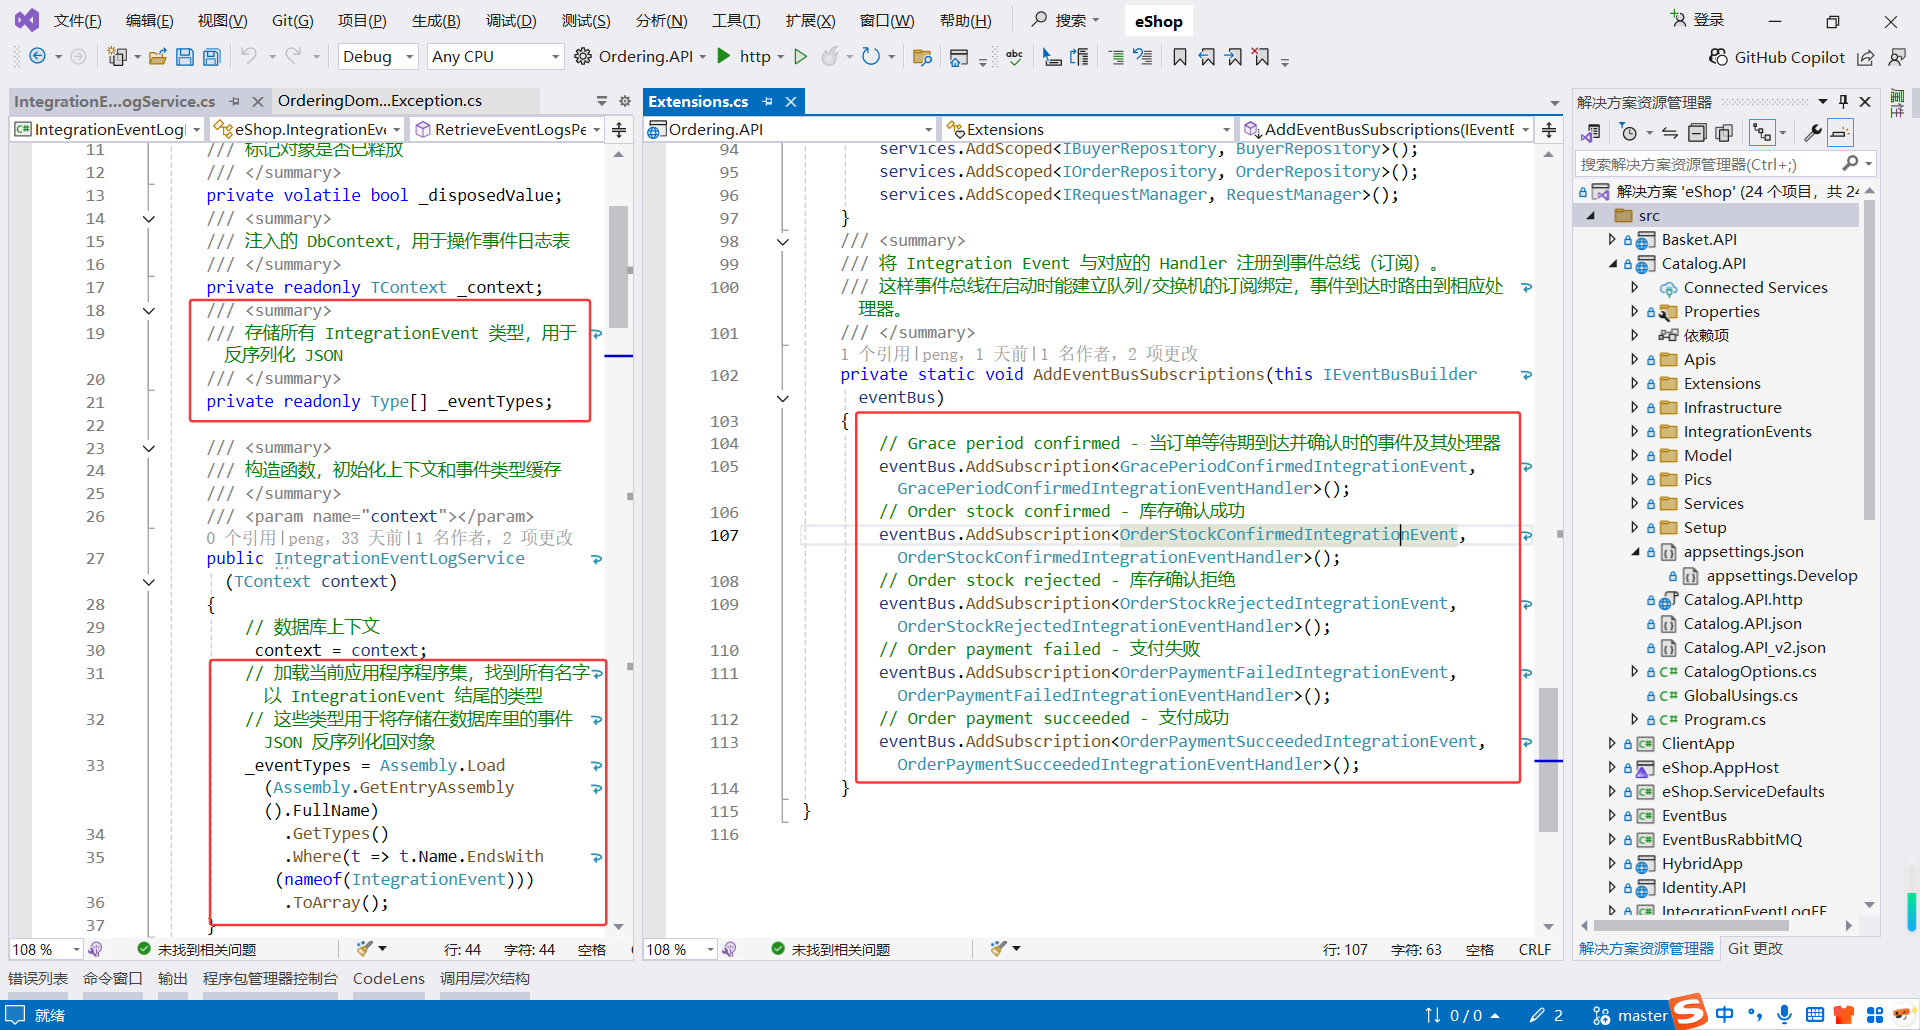Viewport: 1920px width, 1030px height.
Task: Click the Save All toolbar icon
Action: 212,57
